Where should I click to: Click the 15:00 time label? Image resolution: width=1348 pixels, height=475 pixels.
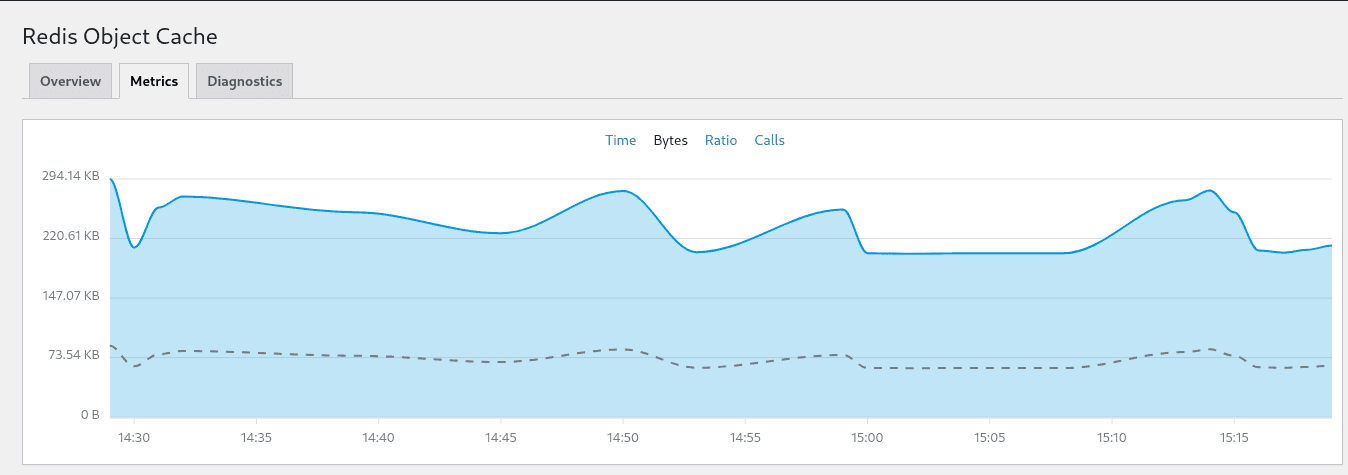tap(866, 438)
